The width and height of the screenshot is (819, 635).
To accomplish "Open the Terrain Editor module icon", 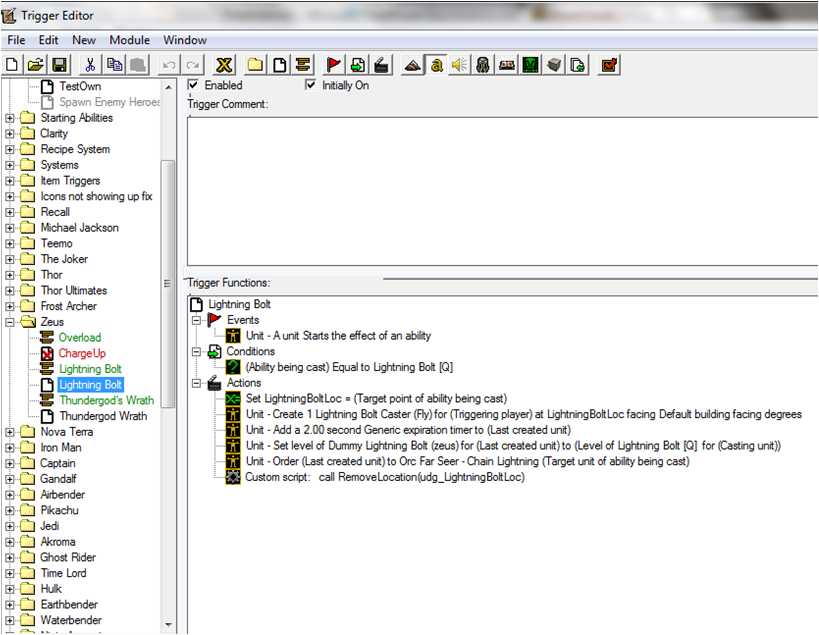I will click(x=413, y=65).
